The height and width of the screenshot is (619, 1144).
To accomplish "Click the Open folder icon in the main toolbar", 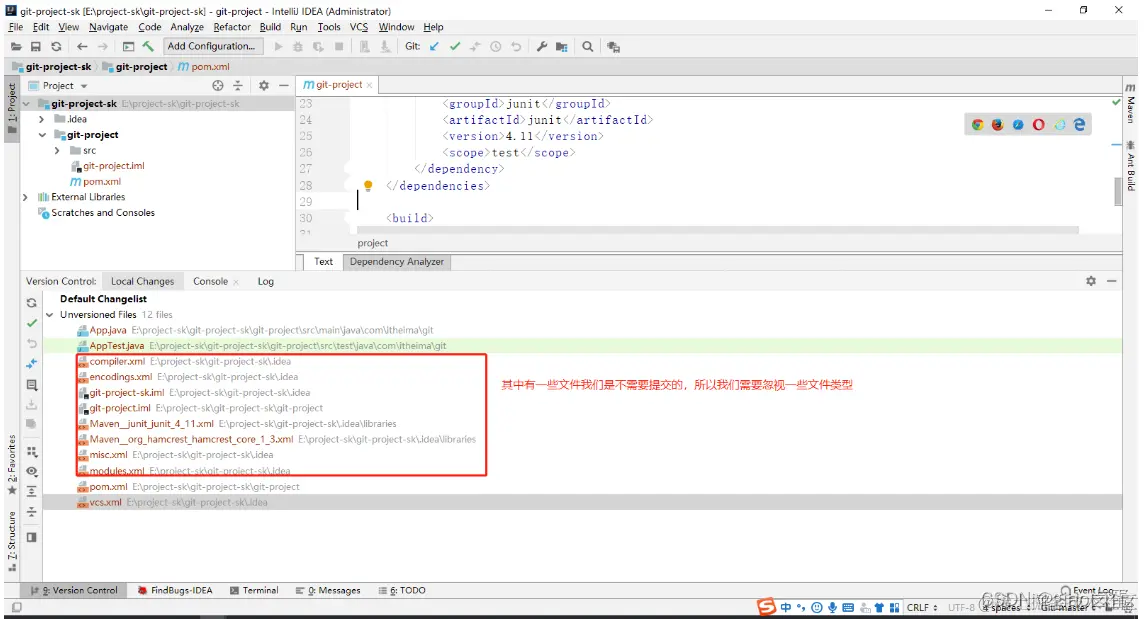I will click(16, 47).
